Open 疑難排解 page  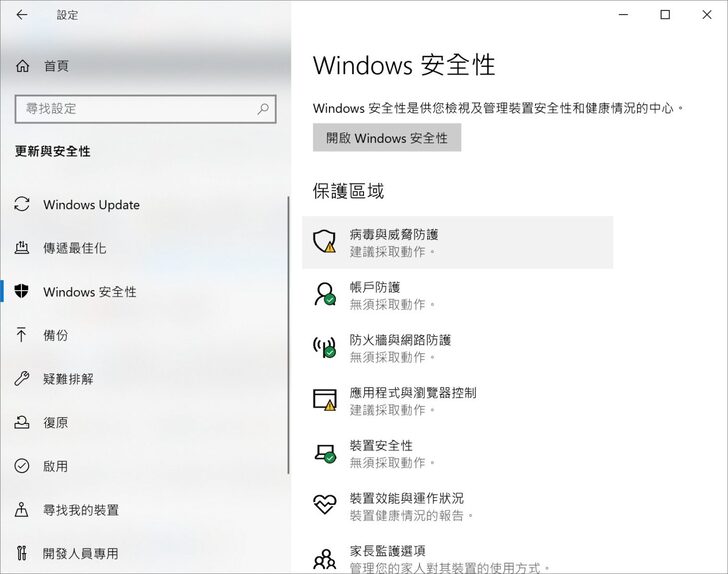tap(144, 379)
